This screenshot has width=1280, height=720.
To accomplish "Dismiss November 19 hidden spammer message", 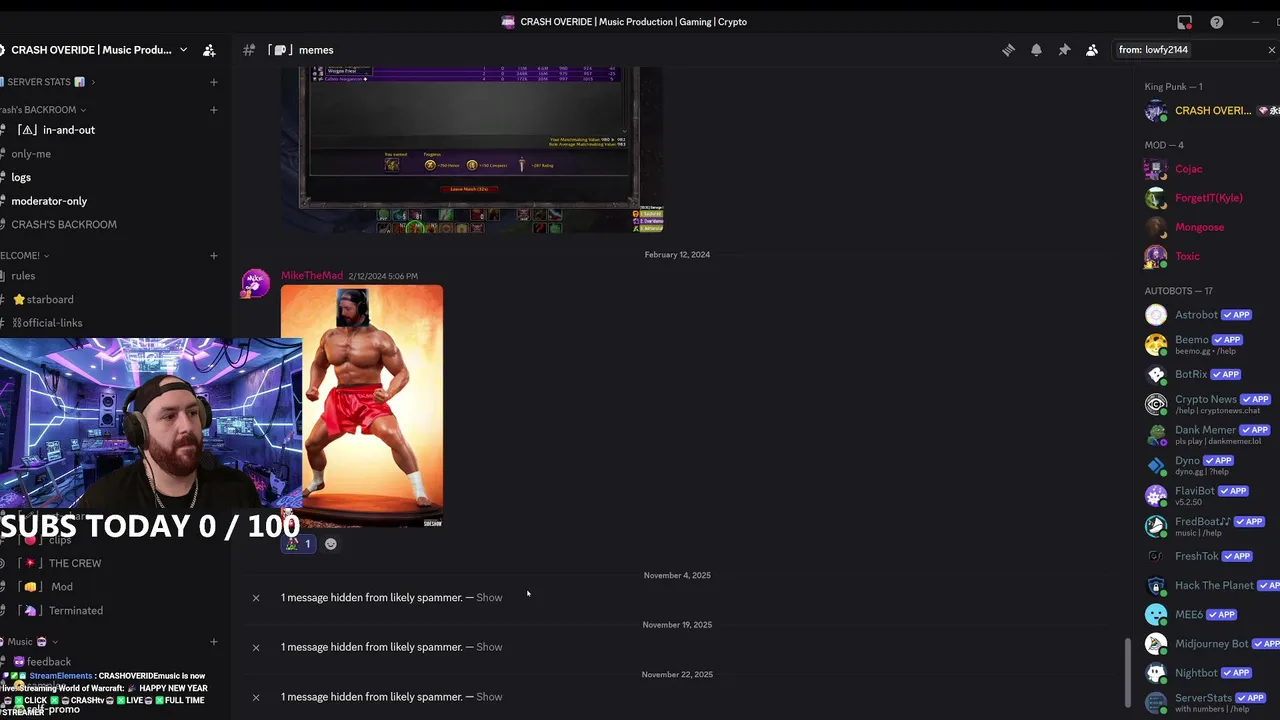I will point(256,648).
